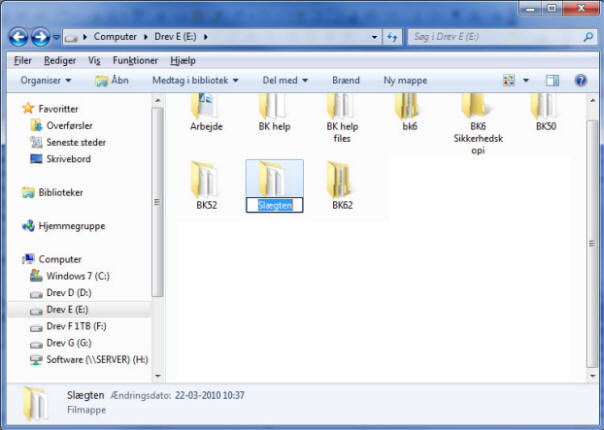604x430 pixels.
Task: Open the Vis menu
Action: (94, 60)
